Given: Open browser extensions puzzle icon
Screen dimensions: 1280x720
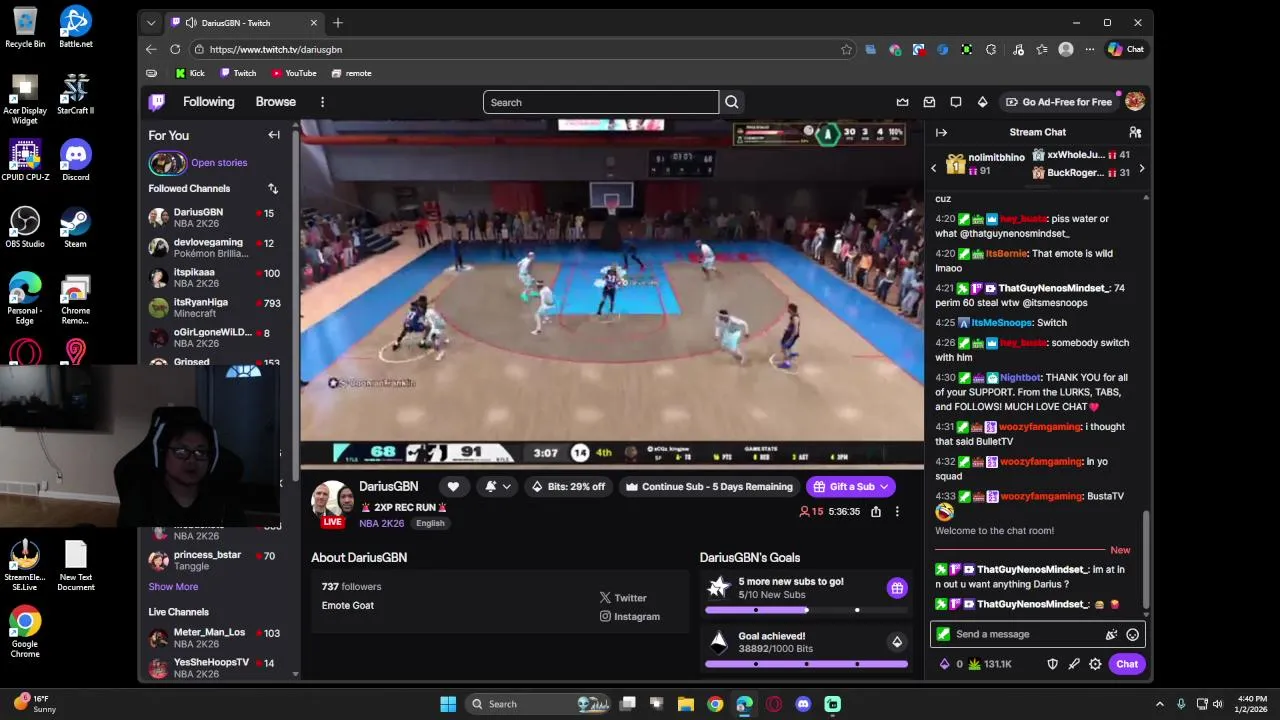Looking at the screenshot, I should pyautogui.click(x=991, y=49).
